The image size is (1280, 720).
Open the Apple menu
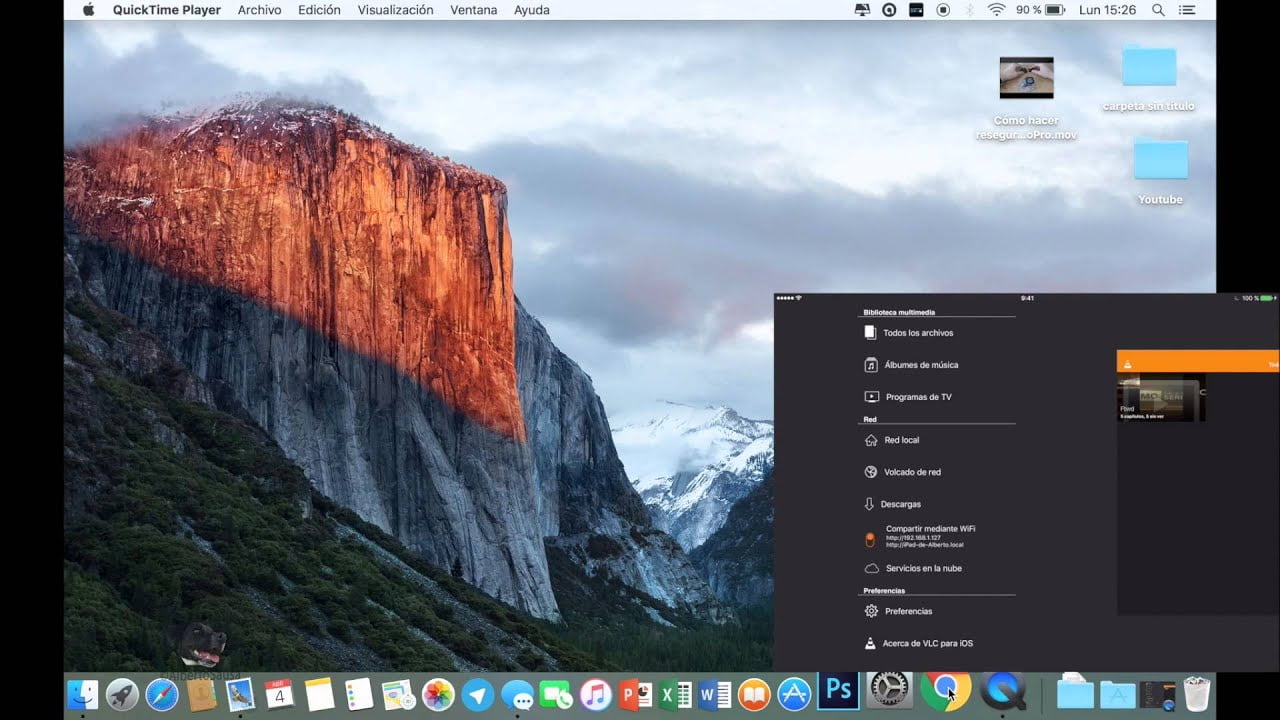coord(88,10)
